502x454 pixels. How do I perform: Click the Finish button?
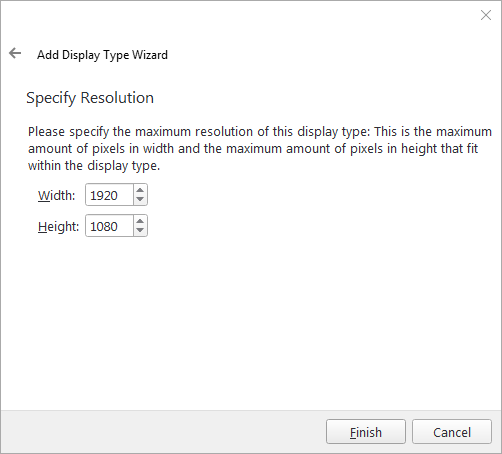pos(366,432)
